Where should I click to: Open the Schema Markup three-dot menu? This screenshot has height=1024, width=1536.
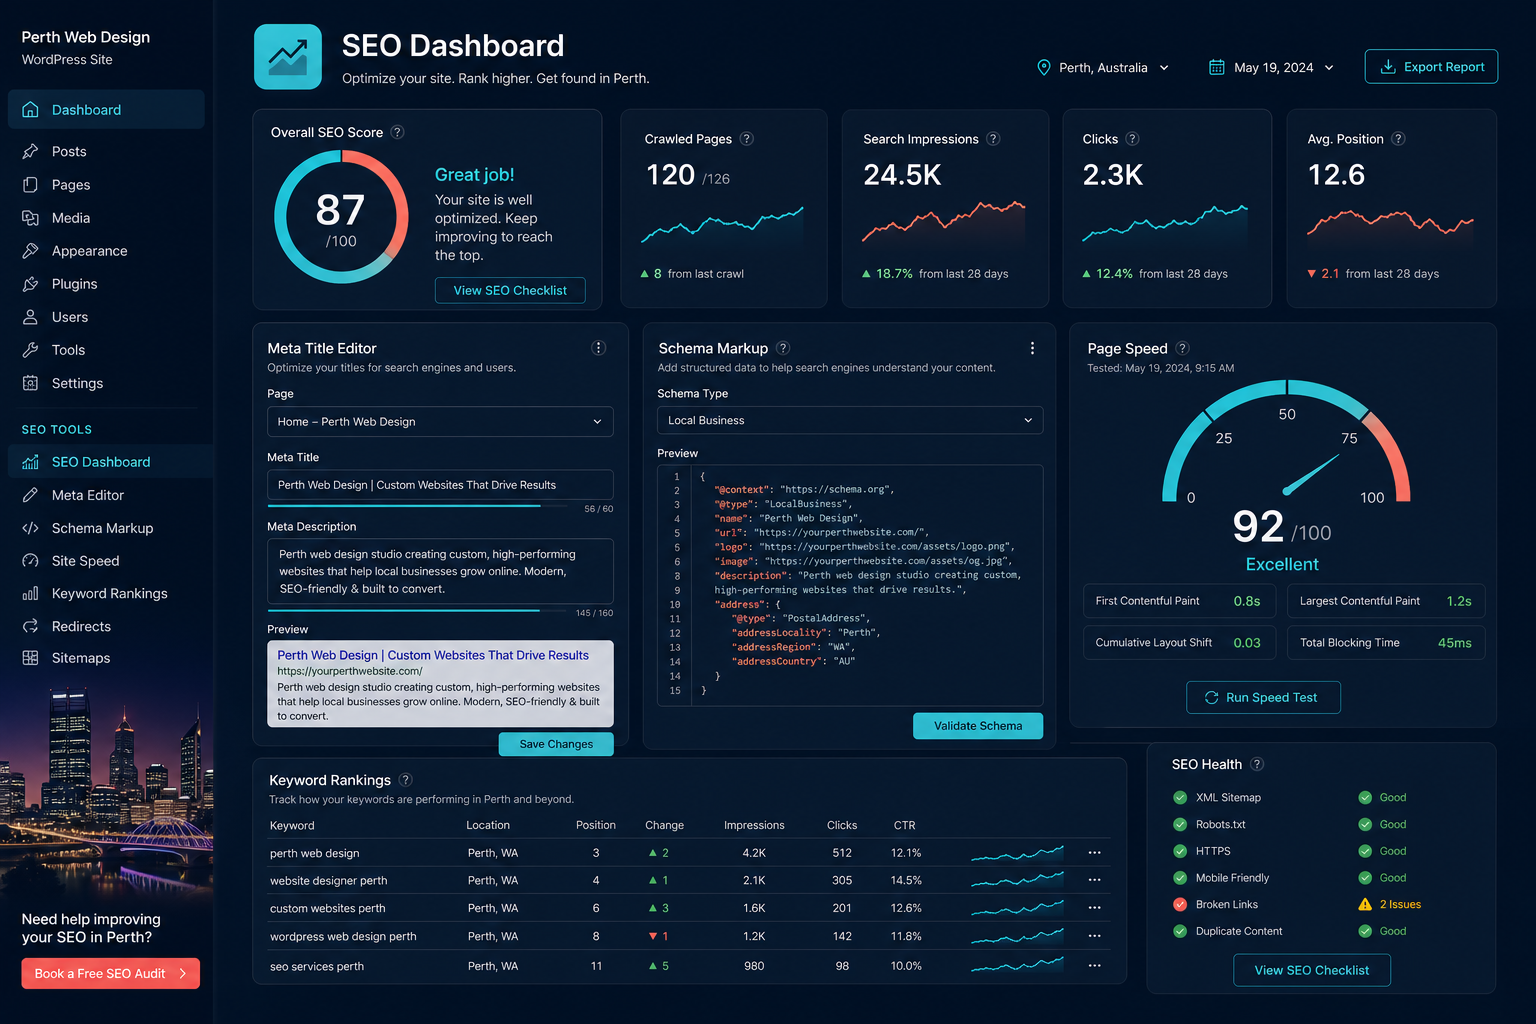tap(1032, 348)
